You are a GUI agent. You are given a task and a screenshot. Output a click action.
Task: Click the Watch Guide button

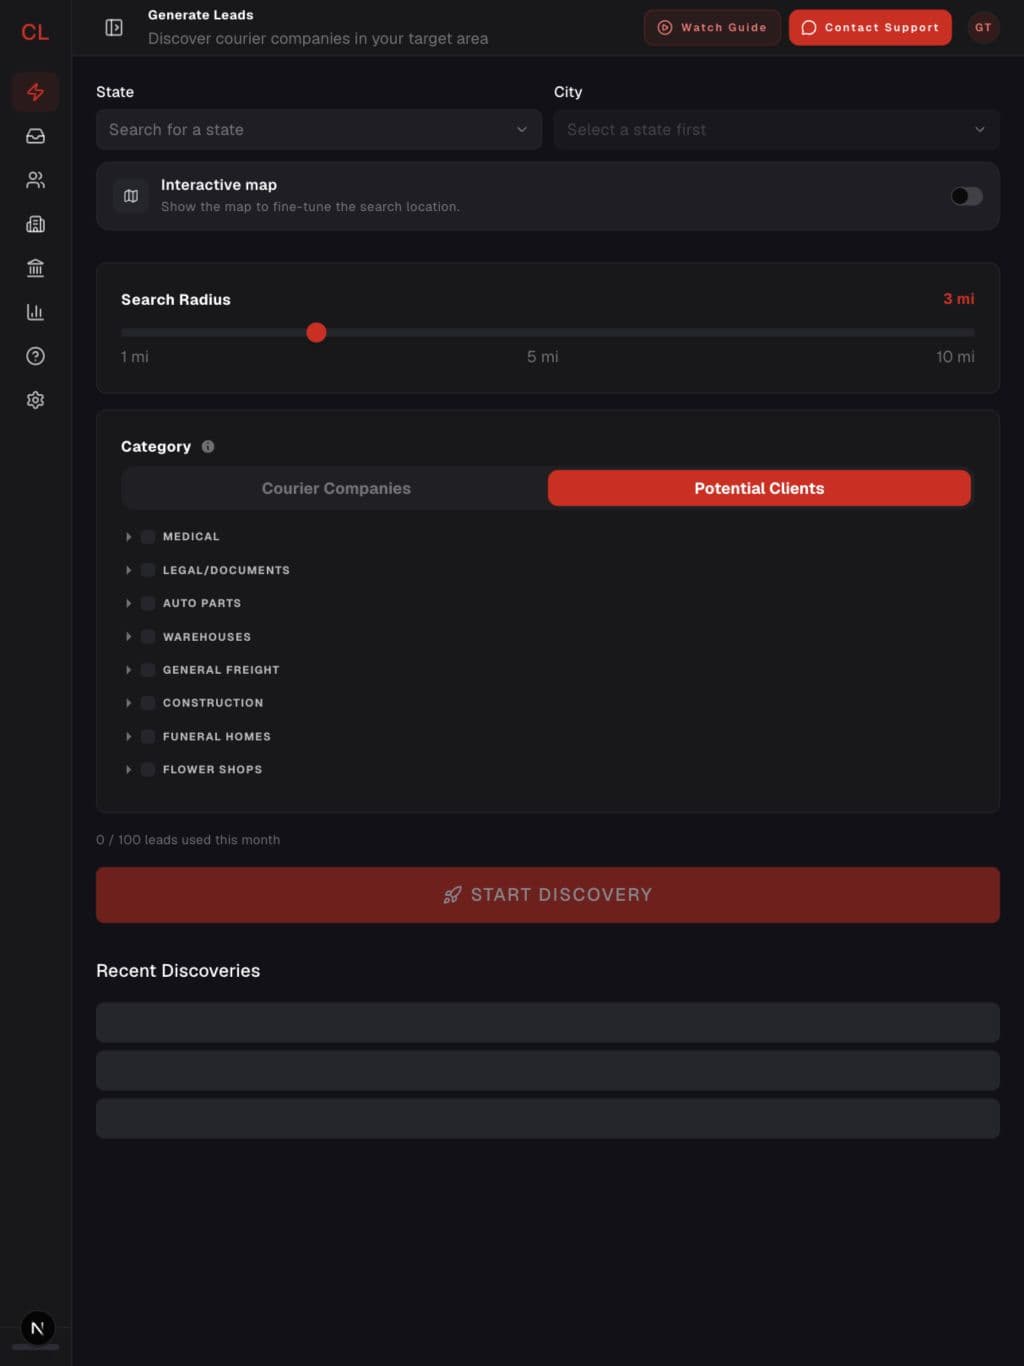click(x=712, y=27)
